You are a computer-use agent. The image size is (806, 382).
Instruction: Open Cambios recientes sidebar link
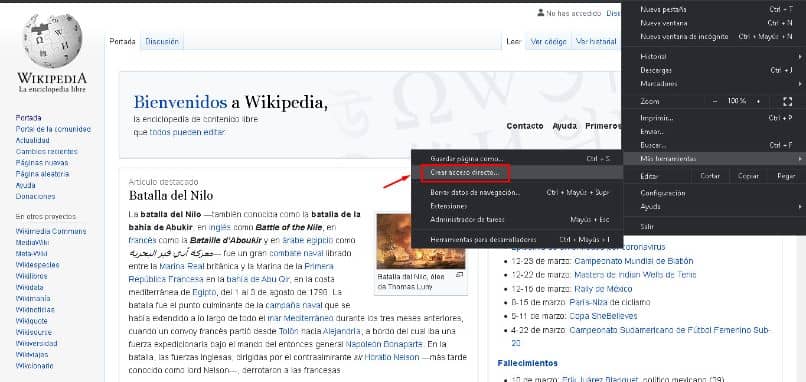pyautogui.click(x=46, y=152)
